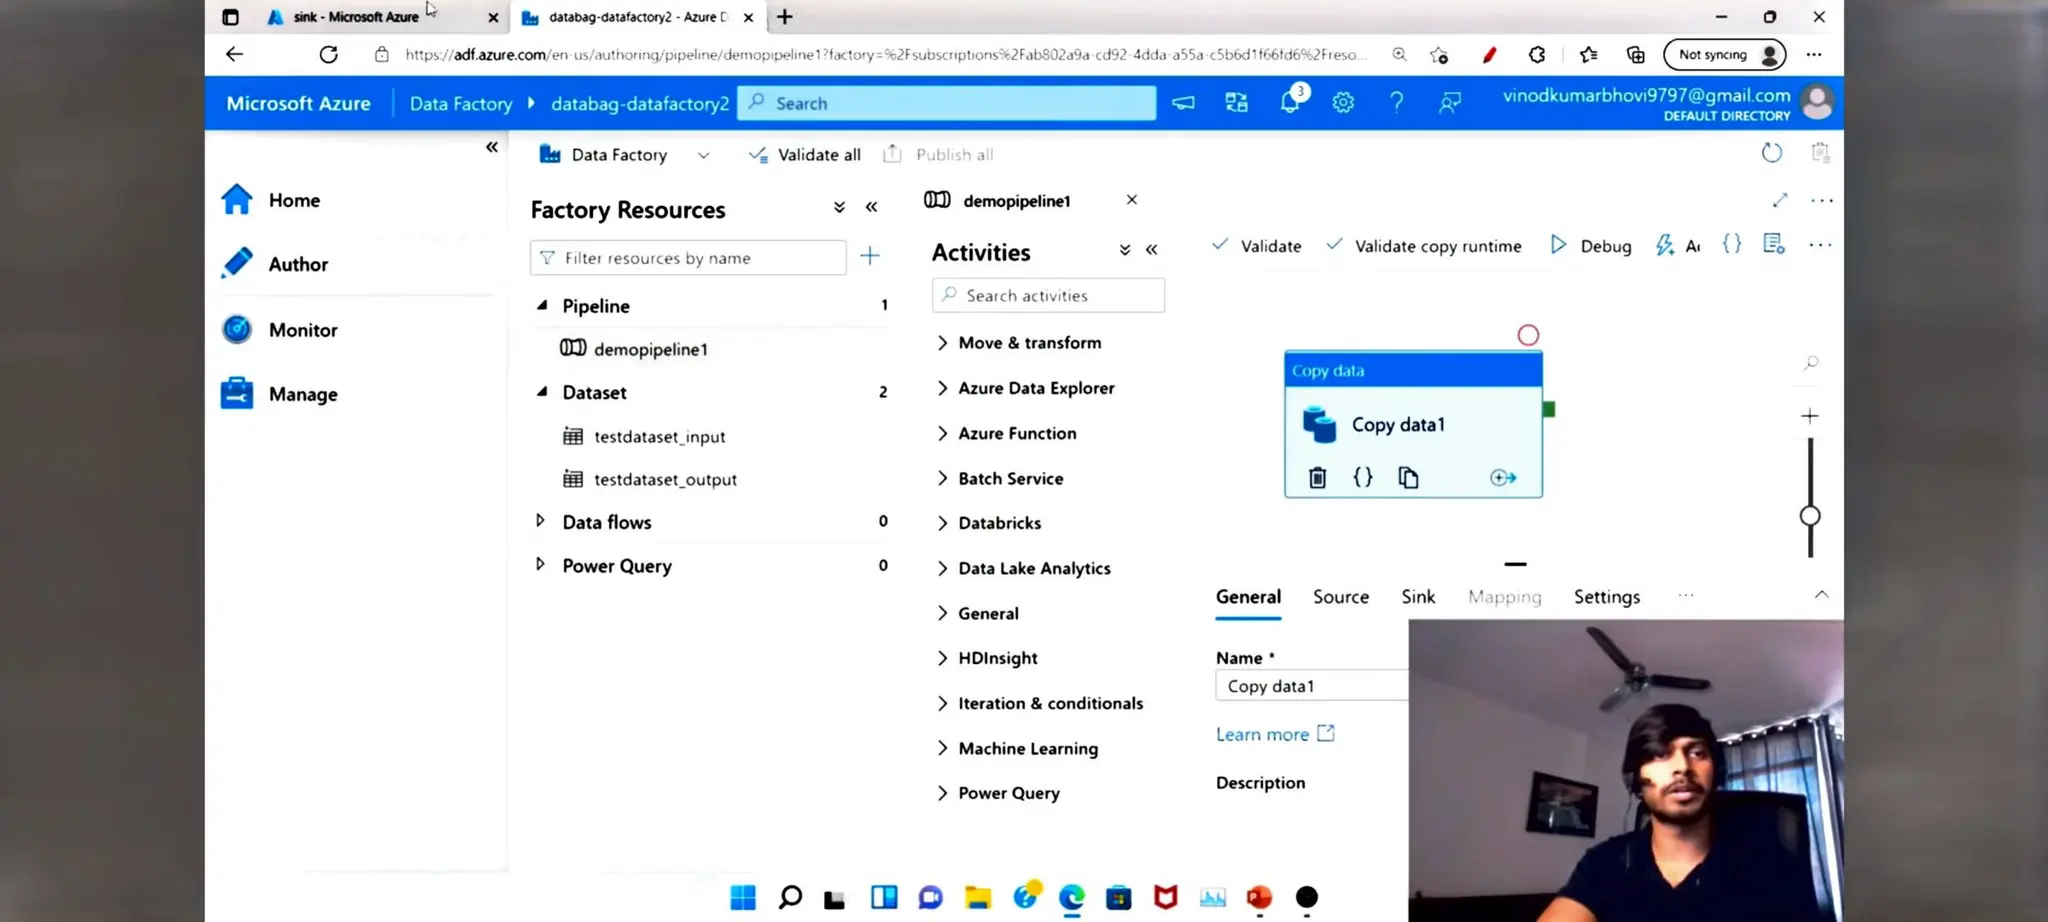Switch to the Settings tab
Image resolution: width=2048 pixels, height=922 pixels.
[x=1606, y=597]
